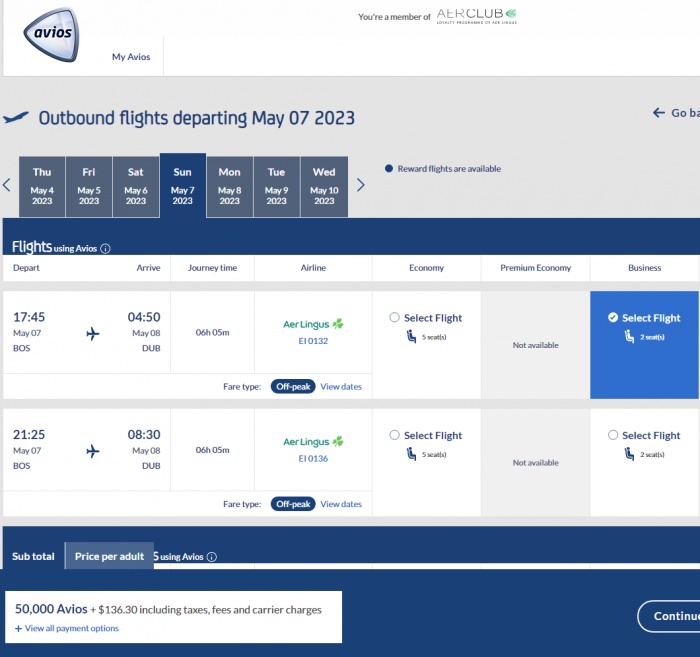Select Economy radio for 17:45 flight
Viewport: 700px width, 657px height.
pyautogui.click(x=394, y=317)
